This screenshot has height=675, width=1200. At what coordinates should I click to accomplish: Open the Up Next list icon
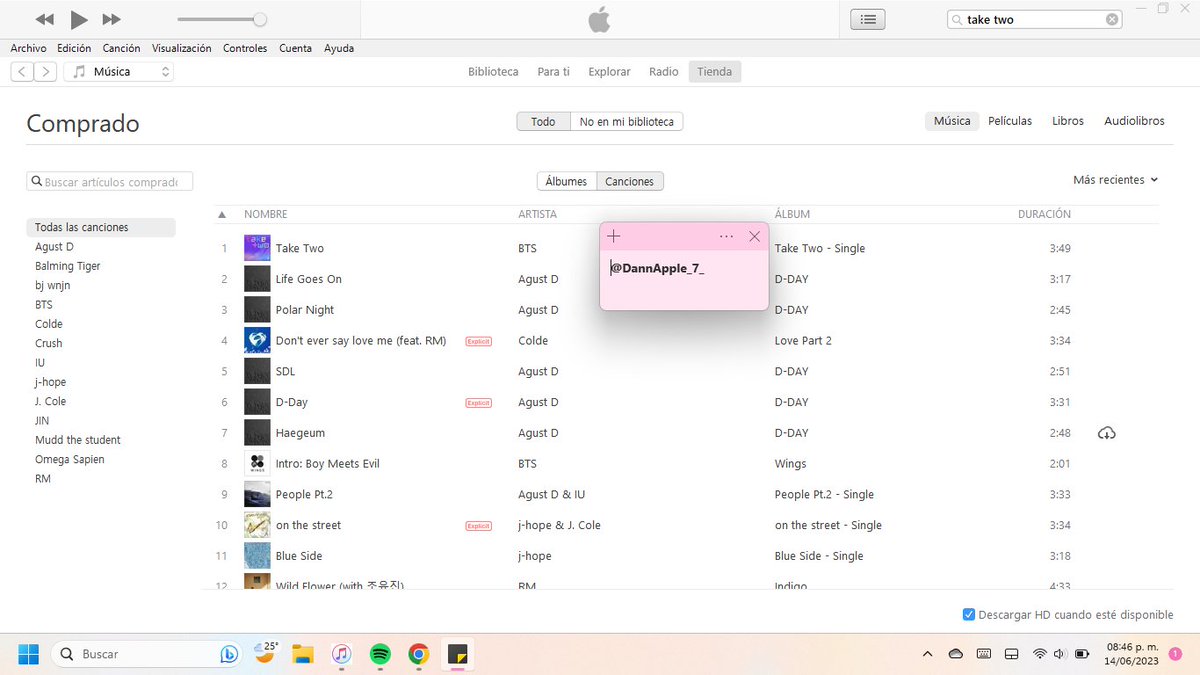(x=867, y=19)
